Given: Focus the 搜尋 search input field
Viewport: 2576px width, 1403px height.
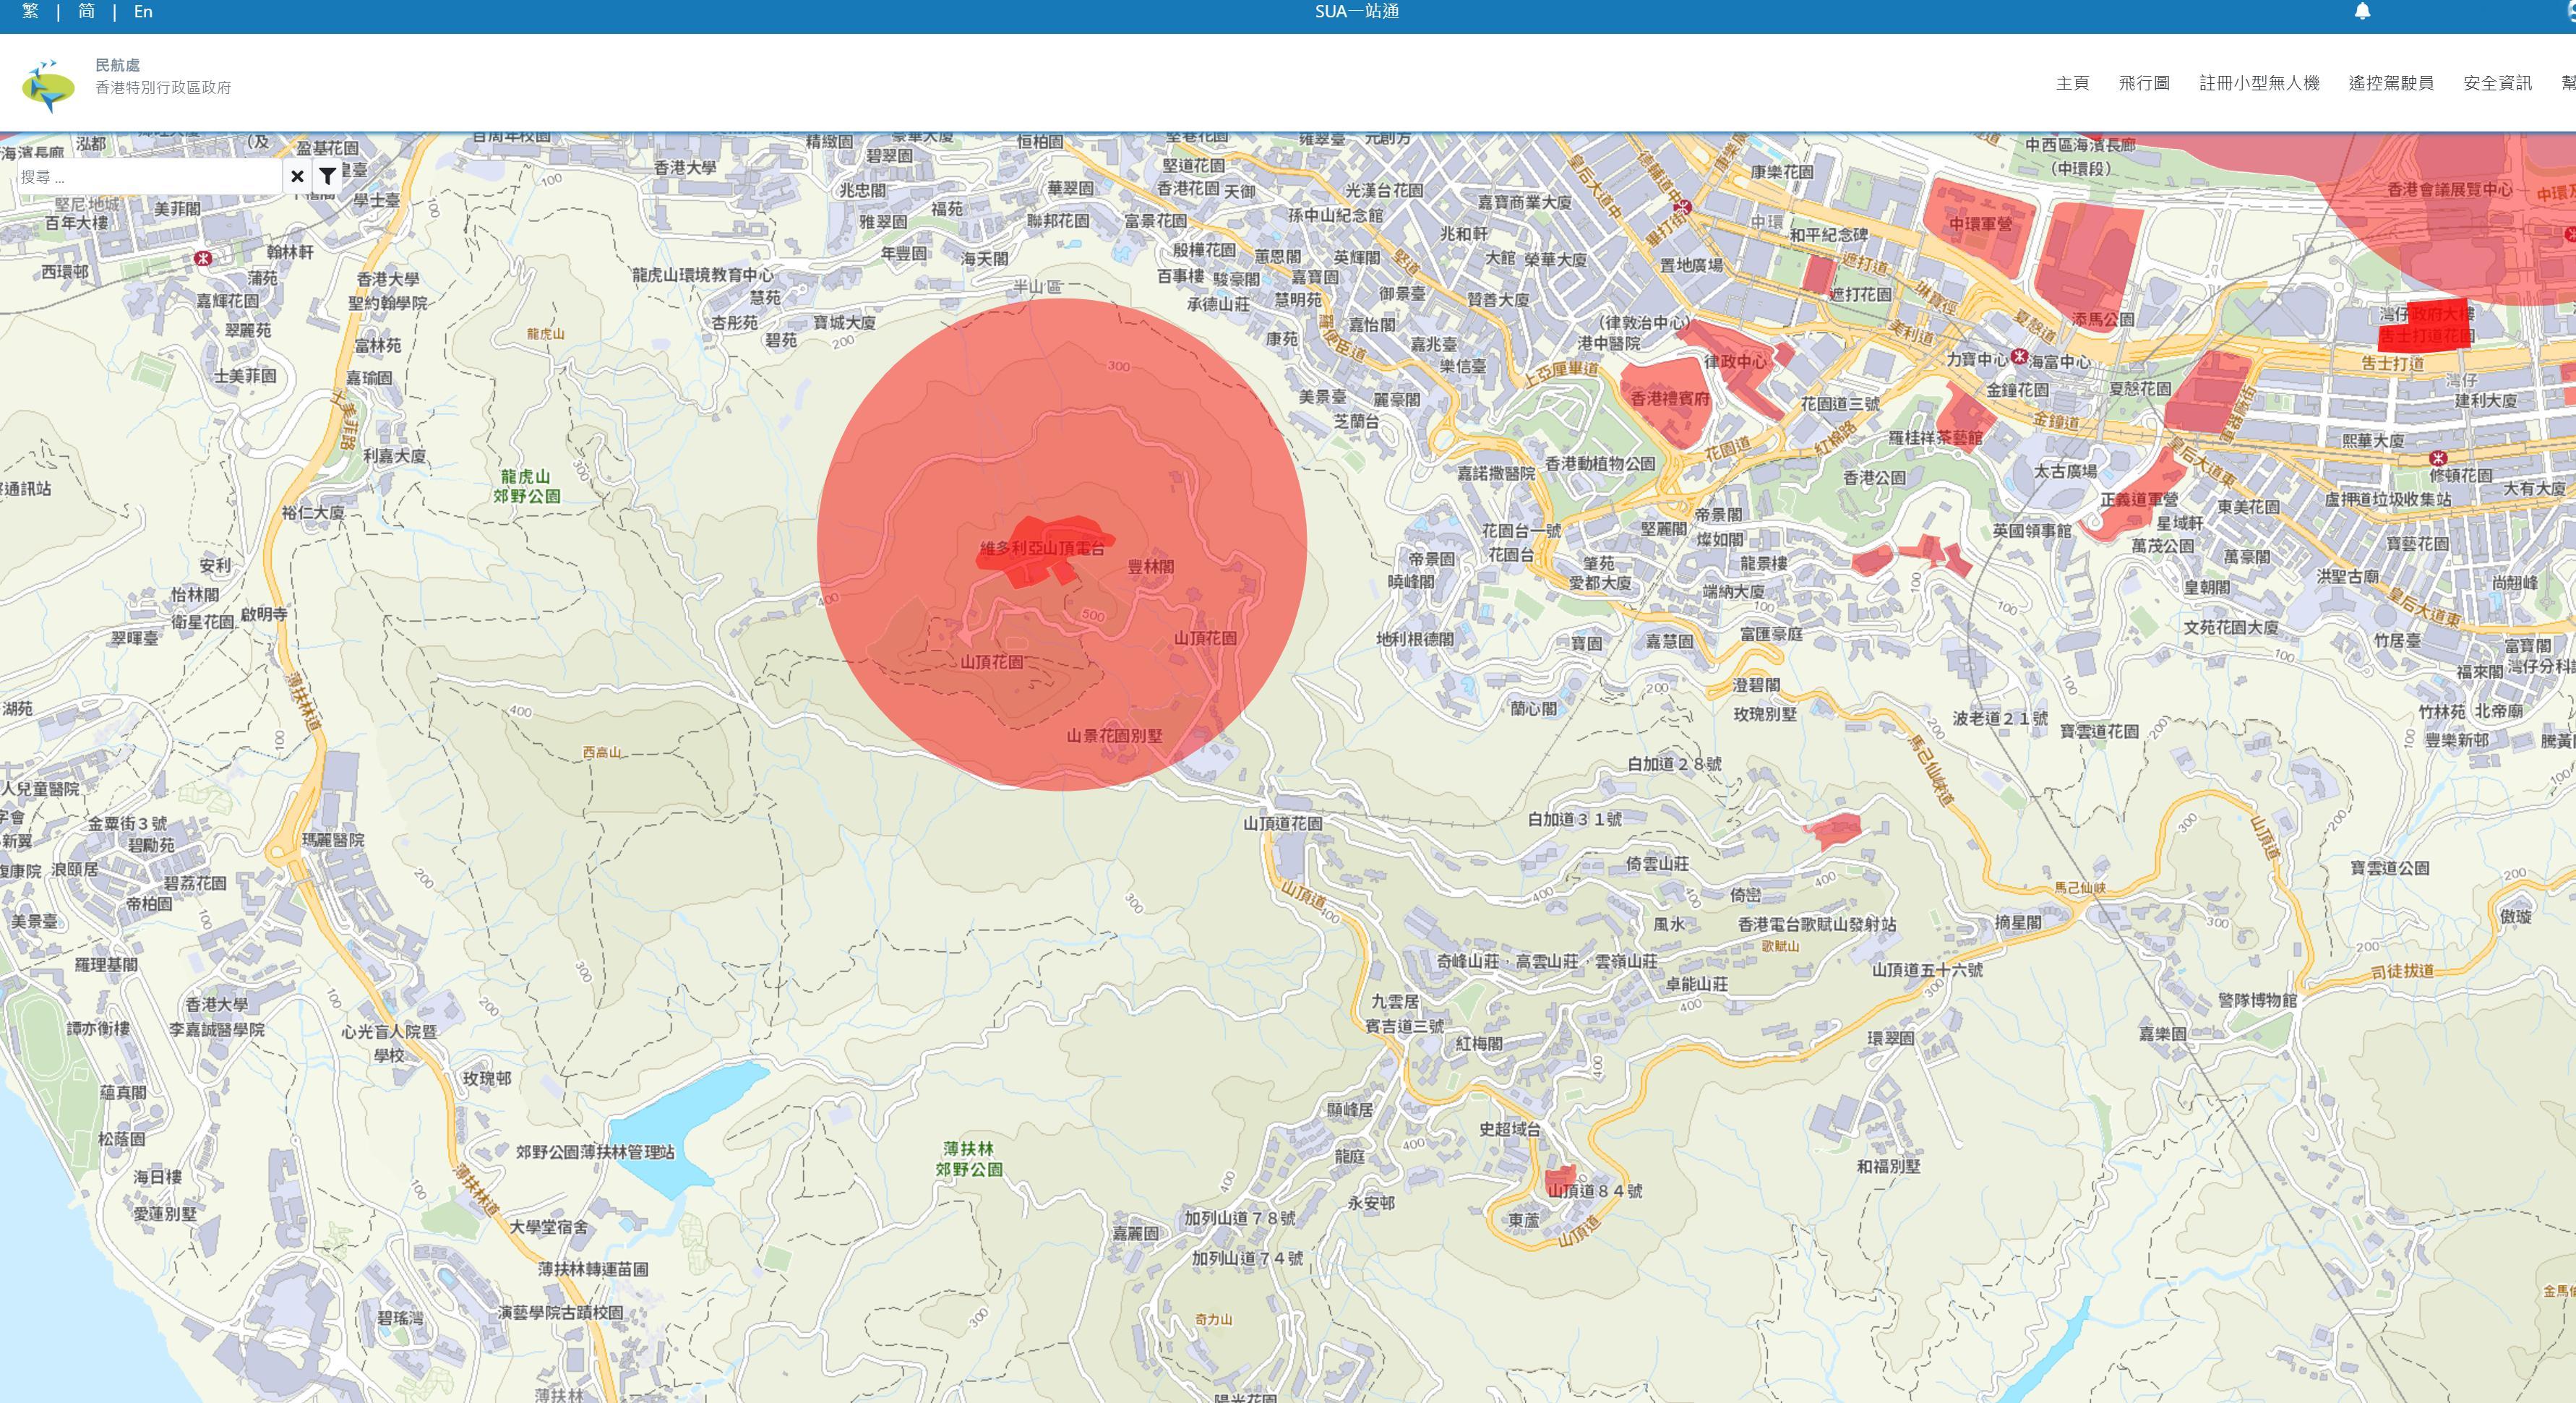Looking at the screenshot, I should 150,177.
